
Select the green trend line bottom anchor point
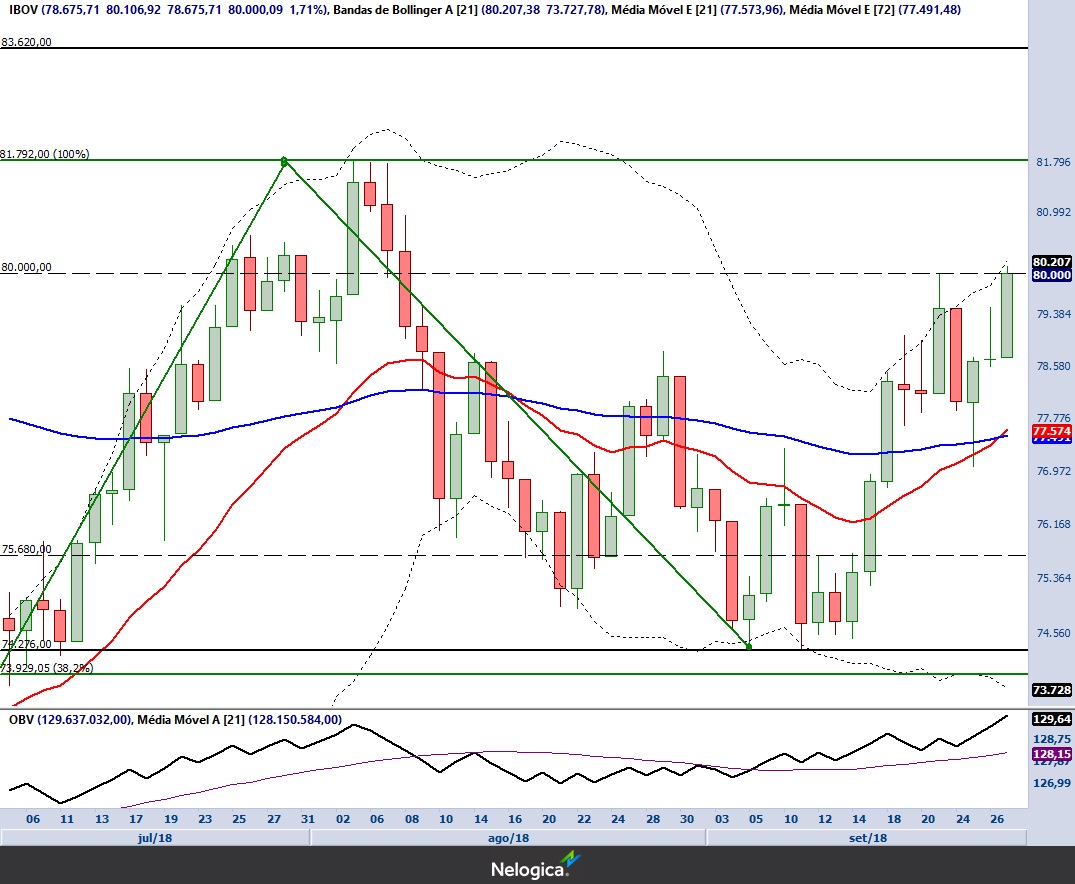click(749, 646)
